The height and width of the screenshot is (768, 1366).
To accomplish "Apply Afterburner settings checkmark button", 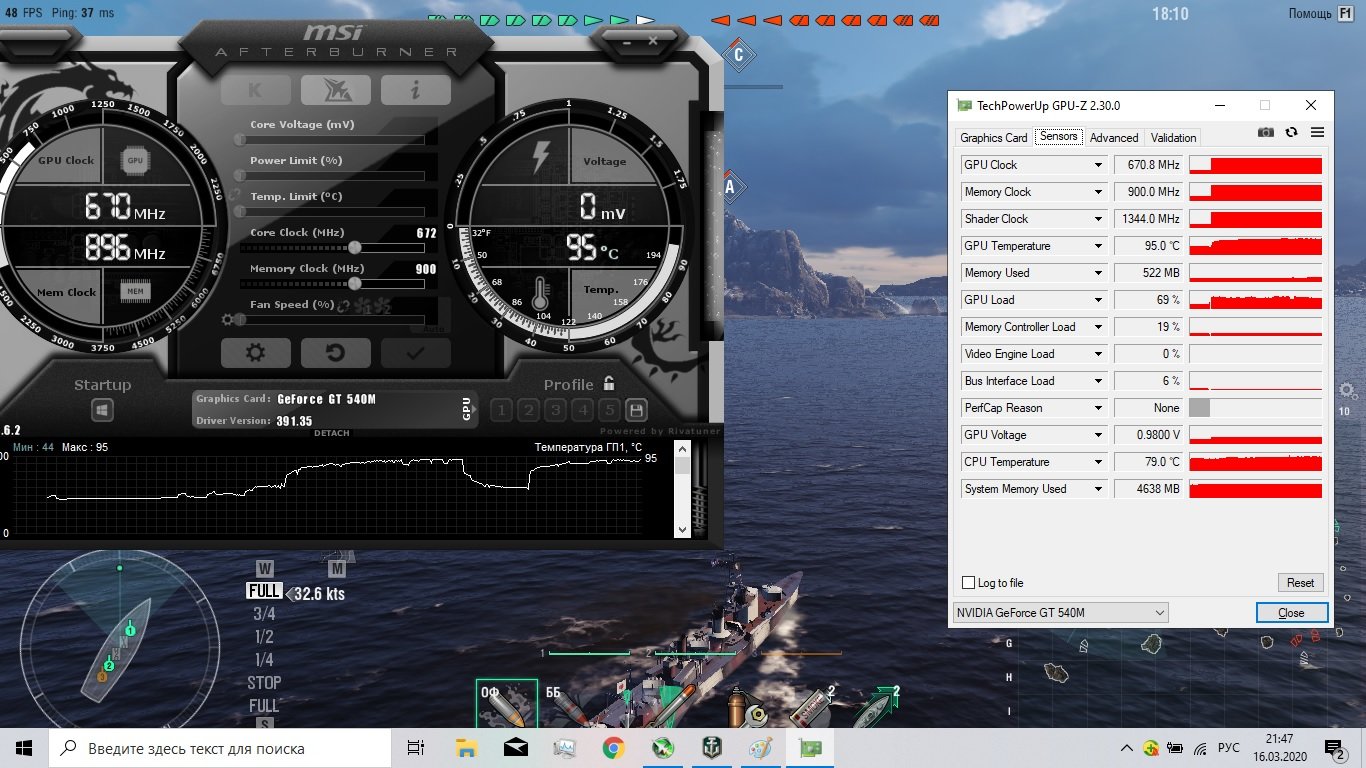I will [416, 352].
